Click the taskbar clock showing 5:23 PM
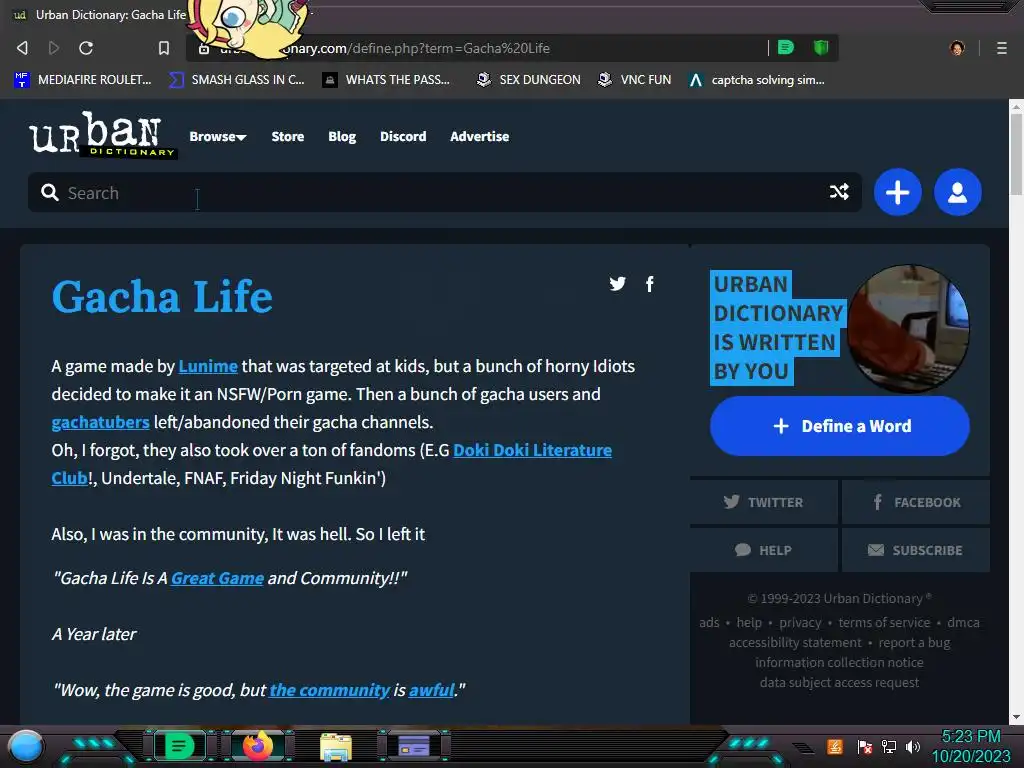1024x768 pixels. click(971, 746)
